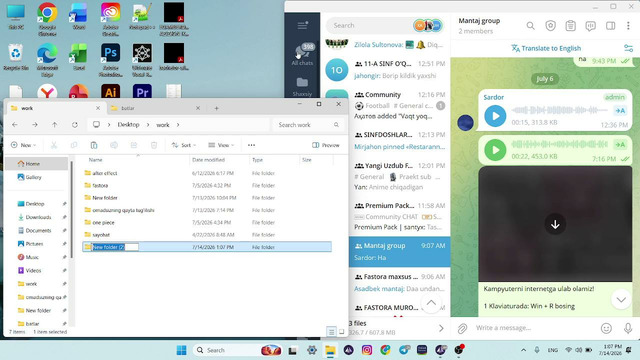
Task: Open Settings gear on taskbar
Action: click(x=312, y=350)
